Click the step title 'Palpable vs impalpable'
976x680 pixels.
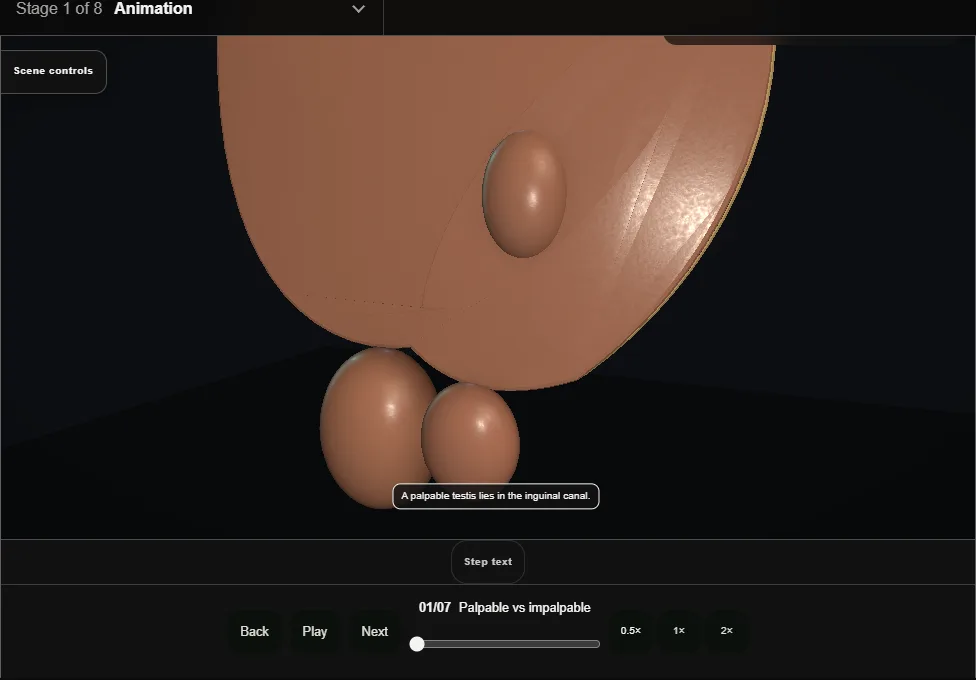525,608
